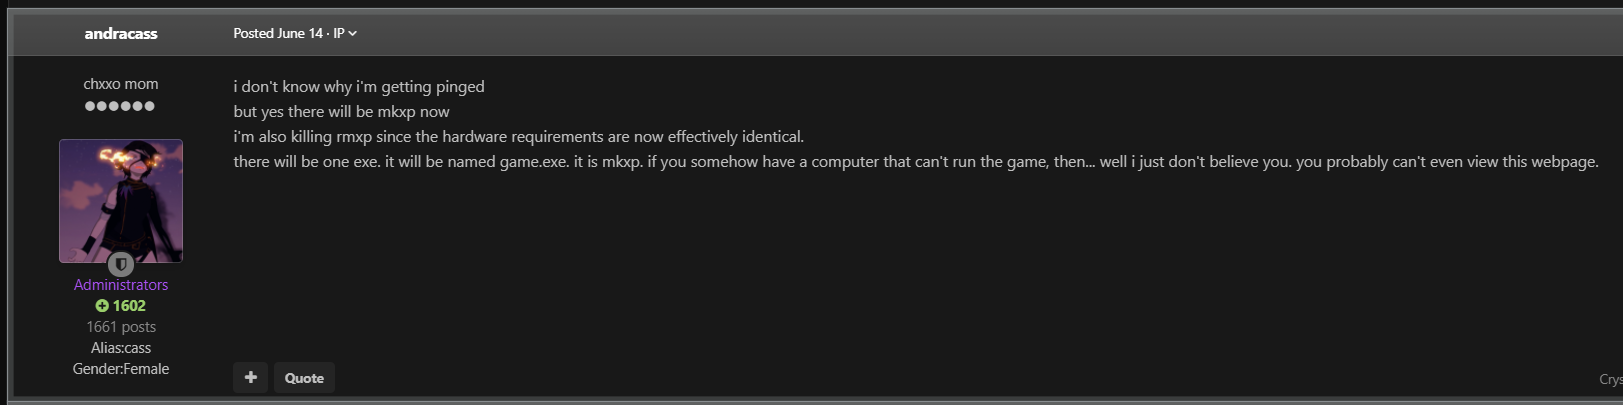Open andracass's avatar image

click(x=121, y=201)
